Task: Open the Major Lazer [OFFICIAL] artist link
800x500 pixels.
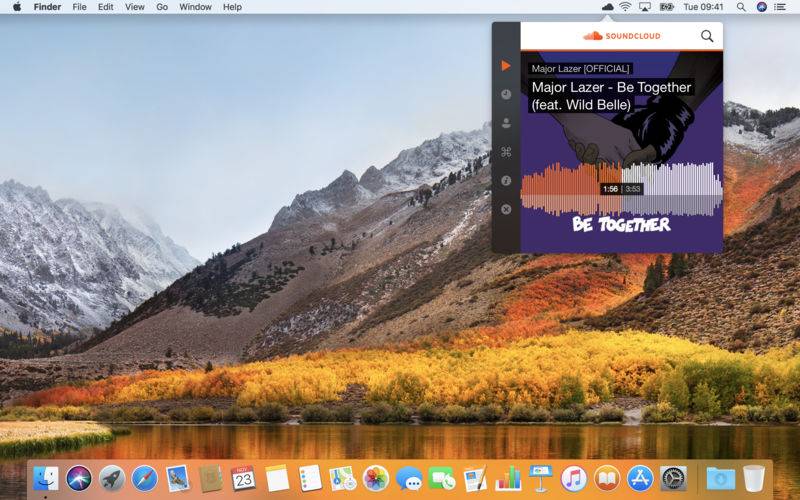Action: tap(580, 68)
